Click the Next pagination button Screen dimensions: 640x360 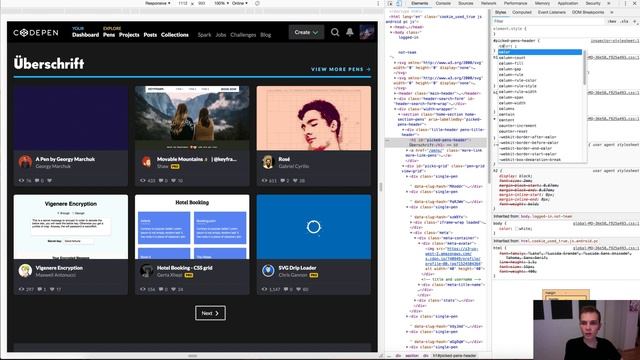[x=210, y=313]
